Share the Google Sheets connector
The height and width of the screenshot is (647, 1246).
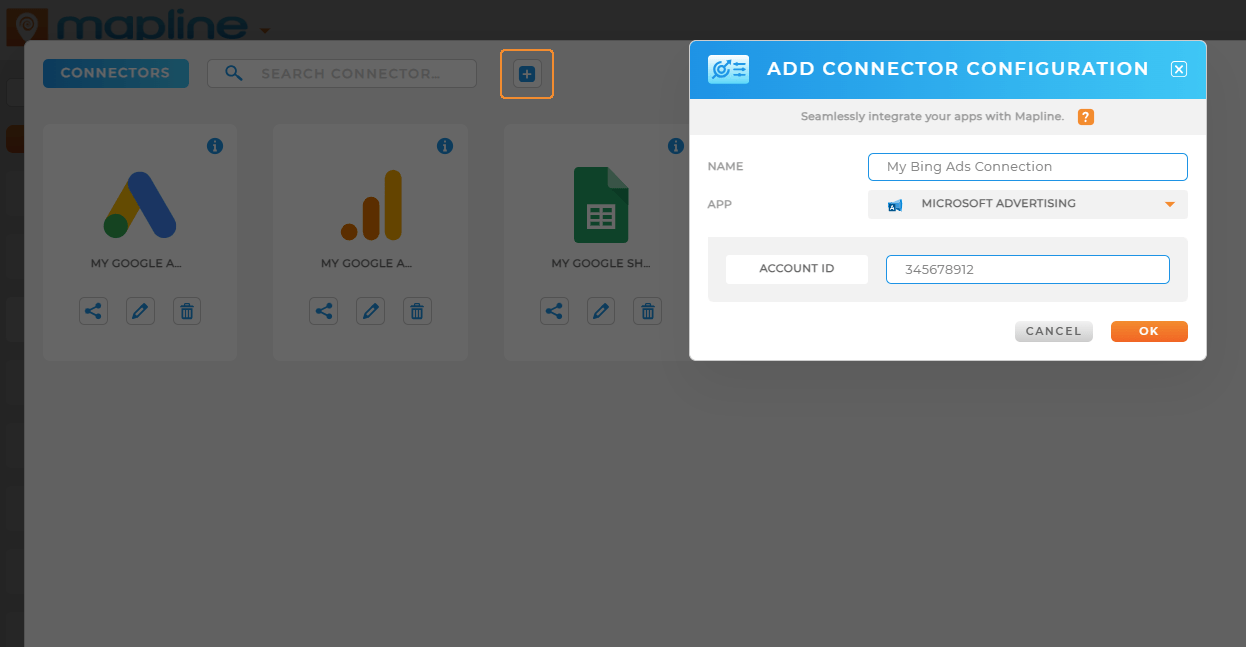(555, 311)
